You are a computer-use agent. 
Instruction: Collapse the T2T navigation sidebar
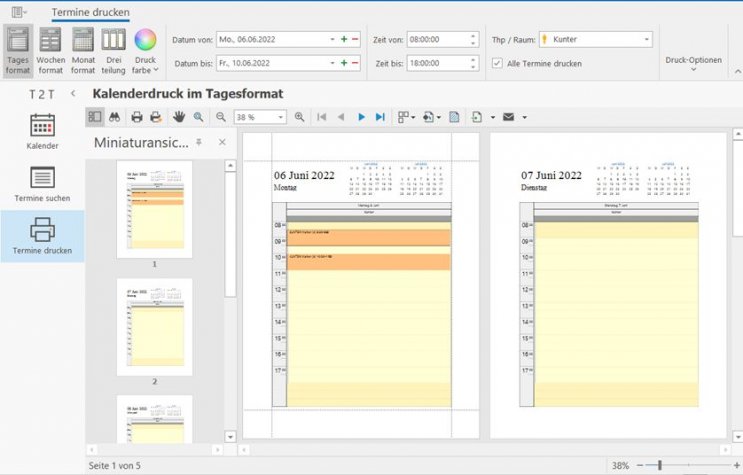[x=73, y=93]
